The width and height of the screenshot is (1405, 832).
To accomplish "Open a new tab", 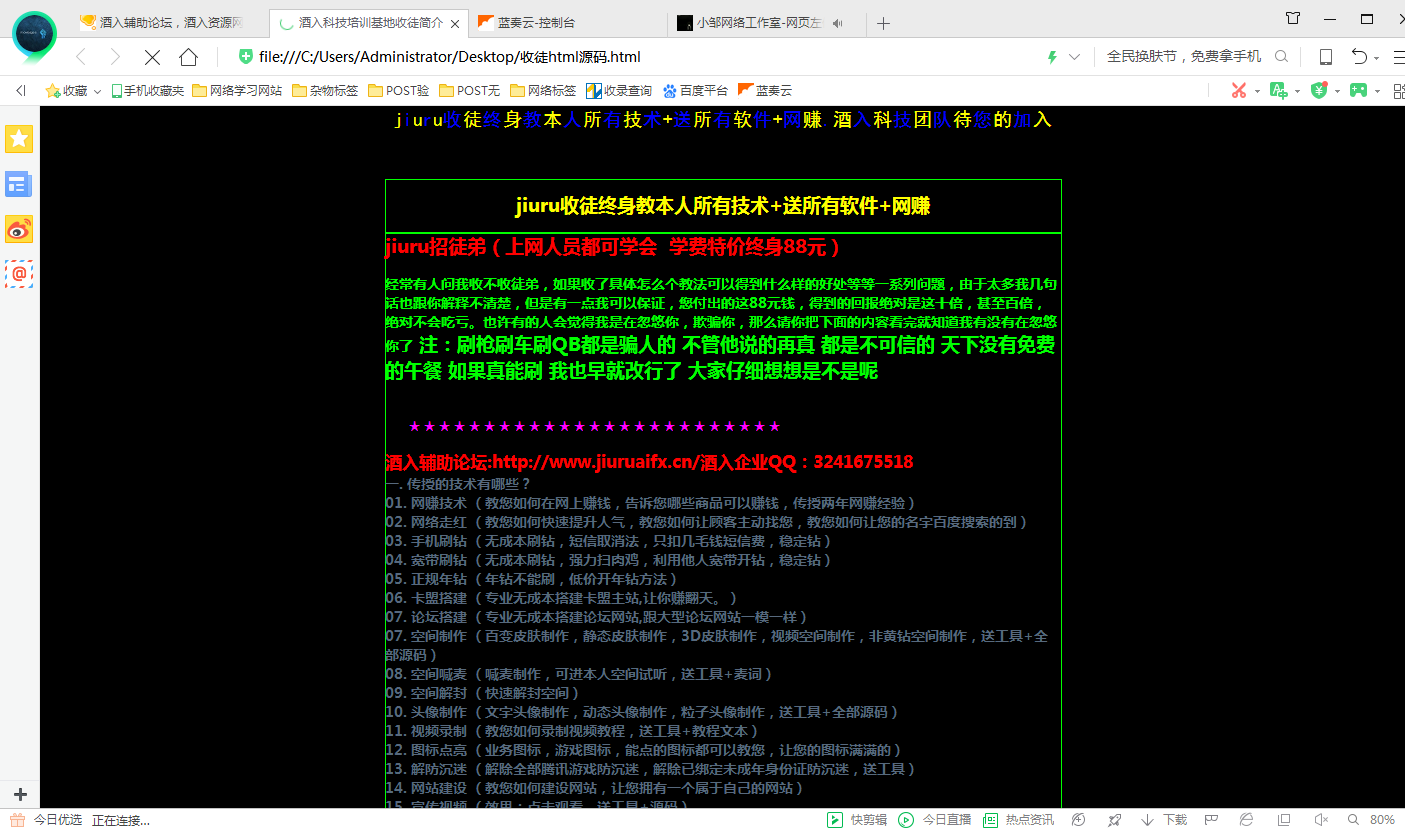I will 883,23.
